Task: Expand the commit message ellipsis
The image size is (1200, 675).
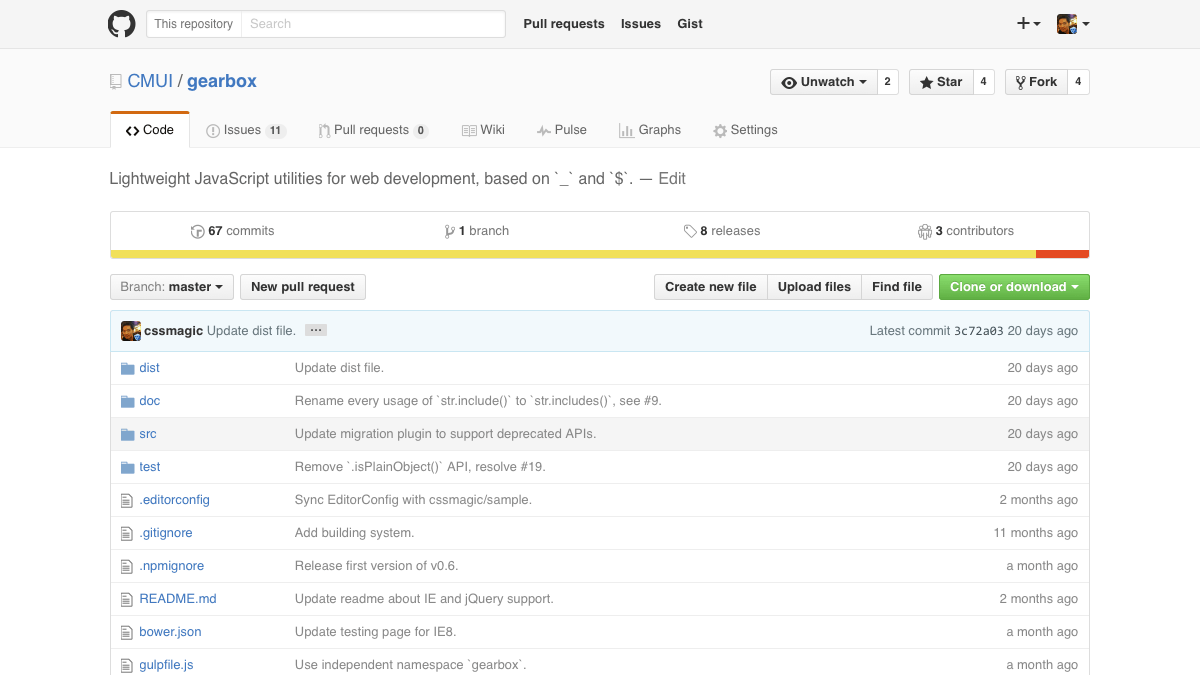Action: click(316, 330)
